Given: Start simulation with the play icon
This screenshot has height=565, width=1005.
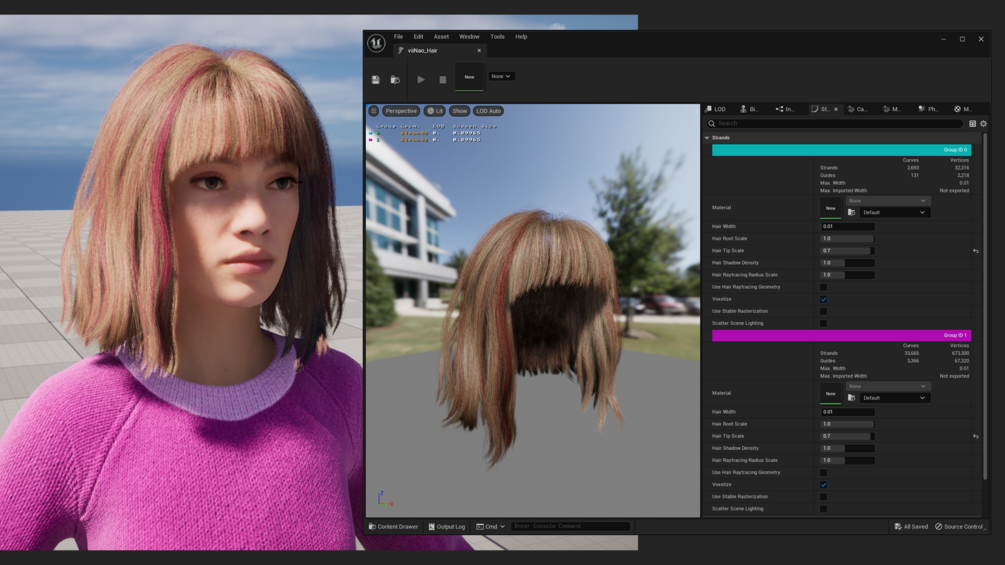Looking at the screenshot, I should 421,80.
